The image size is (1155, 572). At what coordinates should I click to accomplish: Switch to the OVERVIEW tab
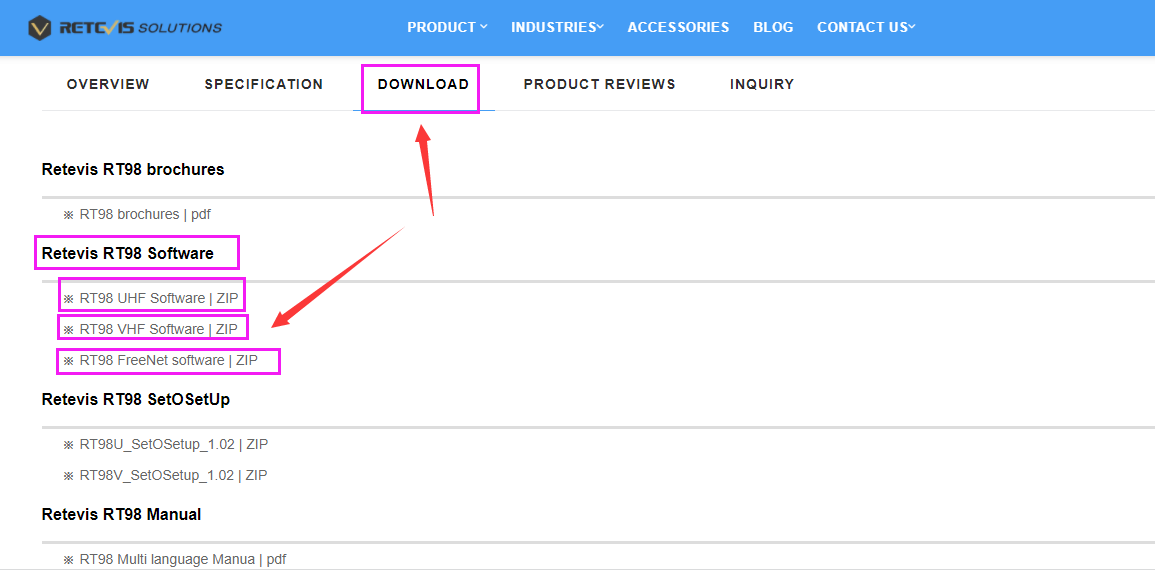108,85
